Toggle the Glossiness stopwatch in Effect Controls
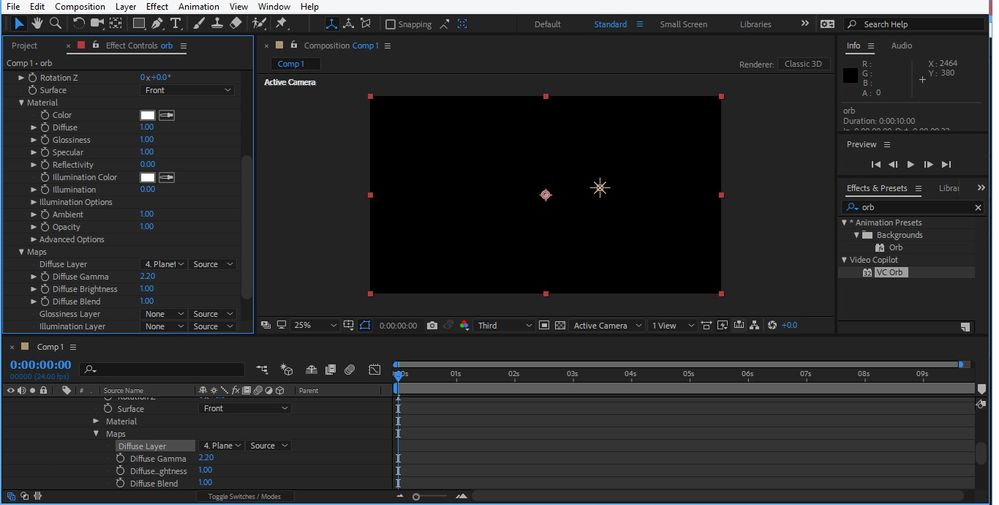Viewport: 999px width, 505px height. [45, 140]
